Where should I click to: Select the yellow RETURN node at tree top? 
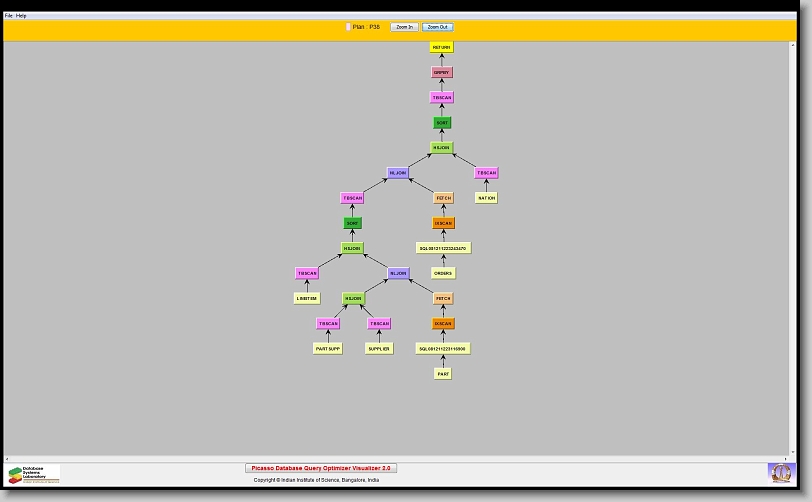442,47
